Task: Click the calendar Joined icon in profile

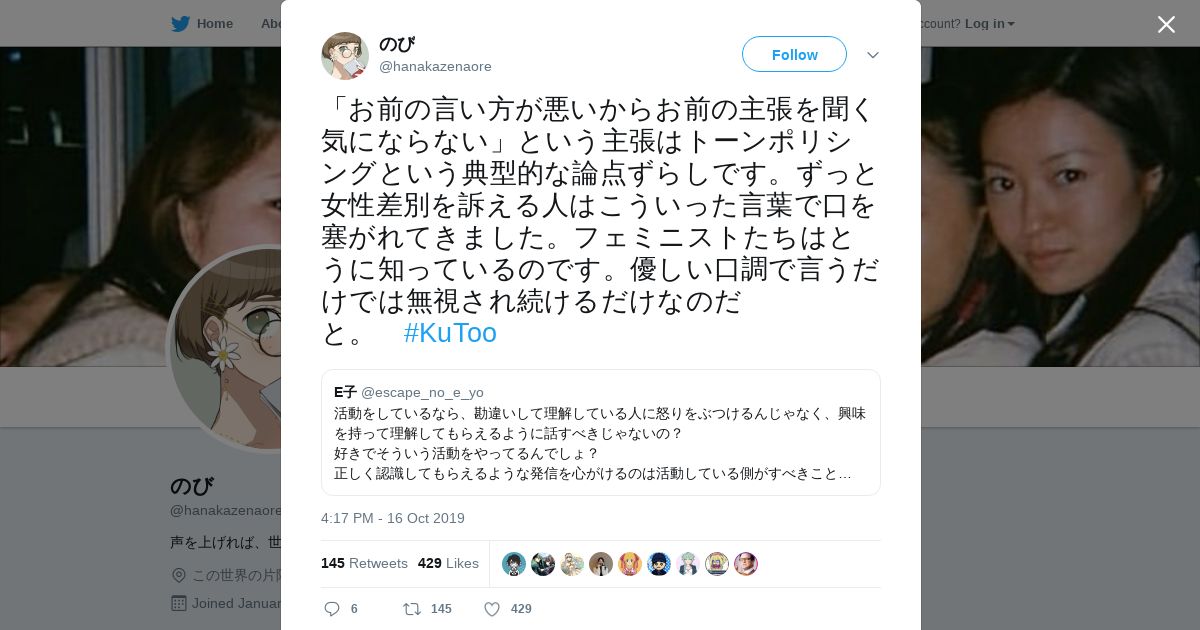Action: click(179, 603)
